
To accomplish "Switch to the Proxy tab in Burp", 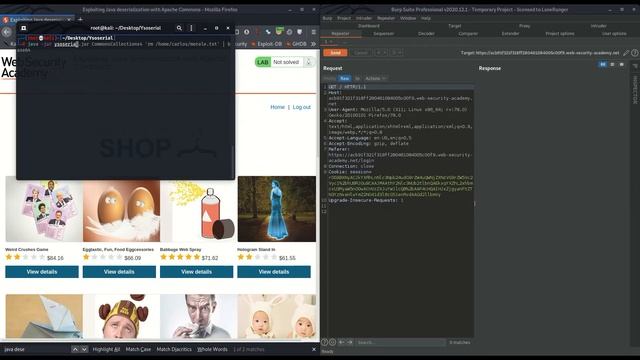I will 524,26.
